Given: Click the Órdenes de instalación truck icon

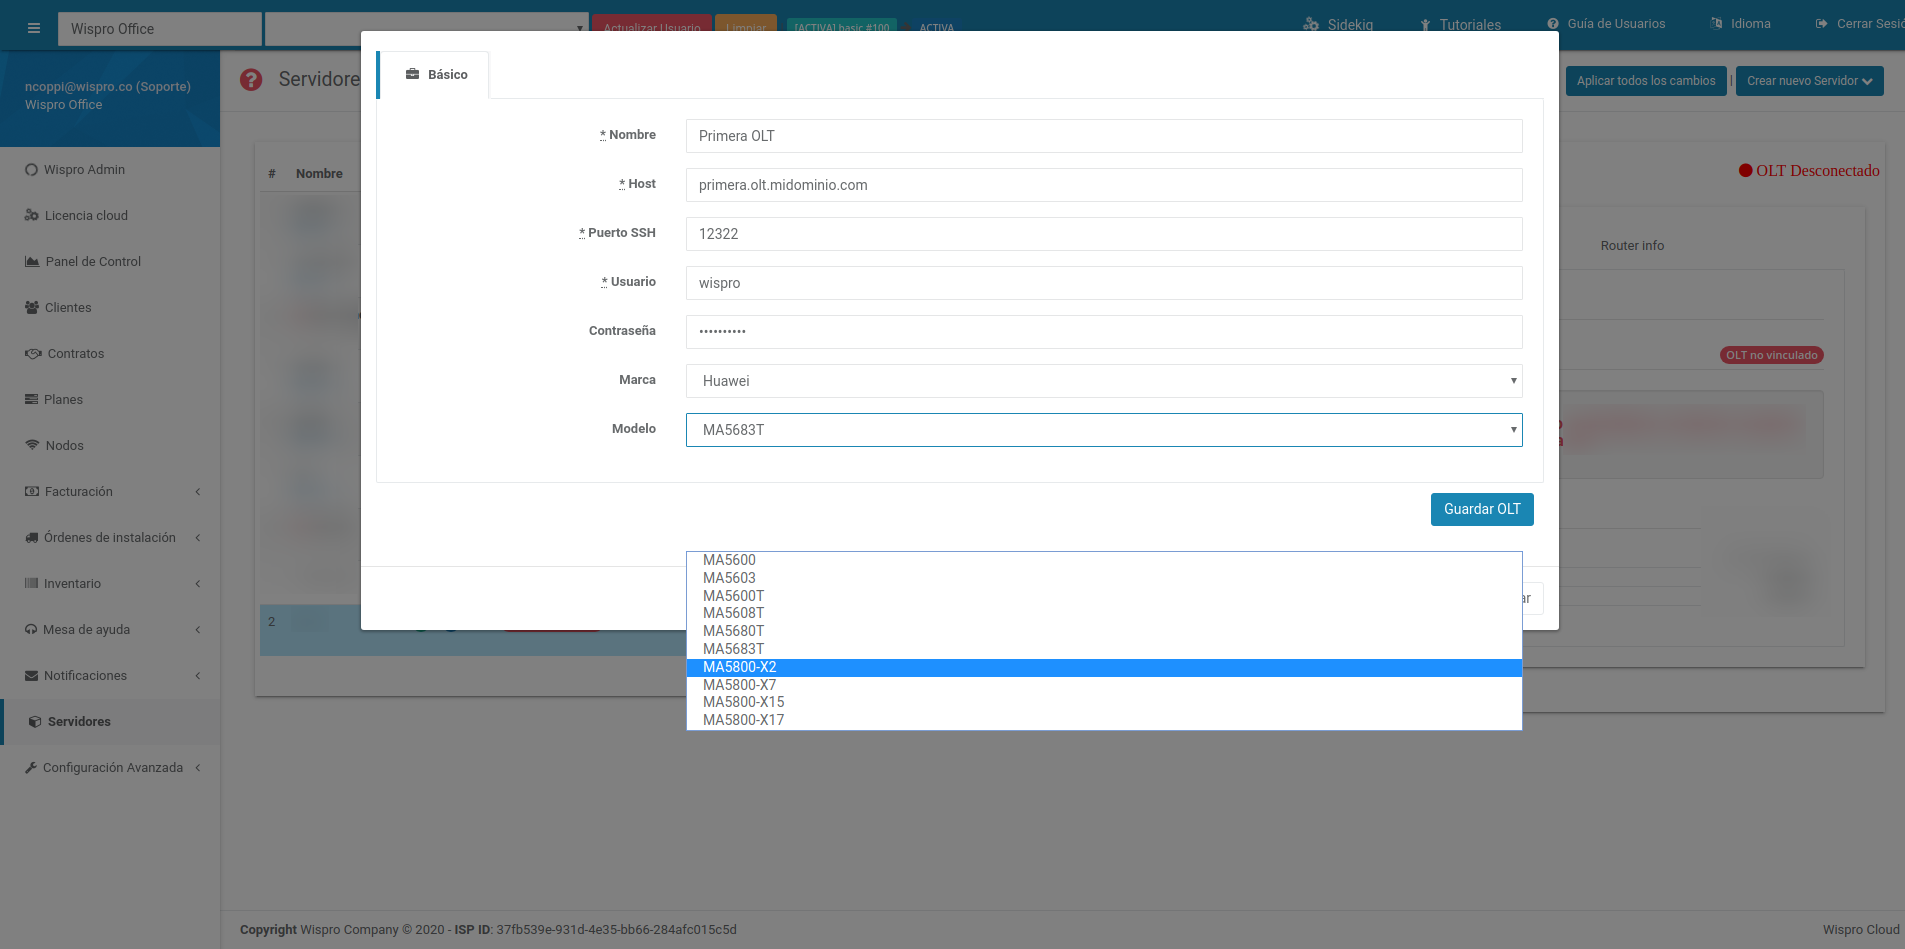Looking at the screenshot, I should (32, 538).
